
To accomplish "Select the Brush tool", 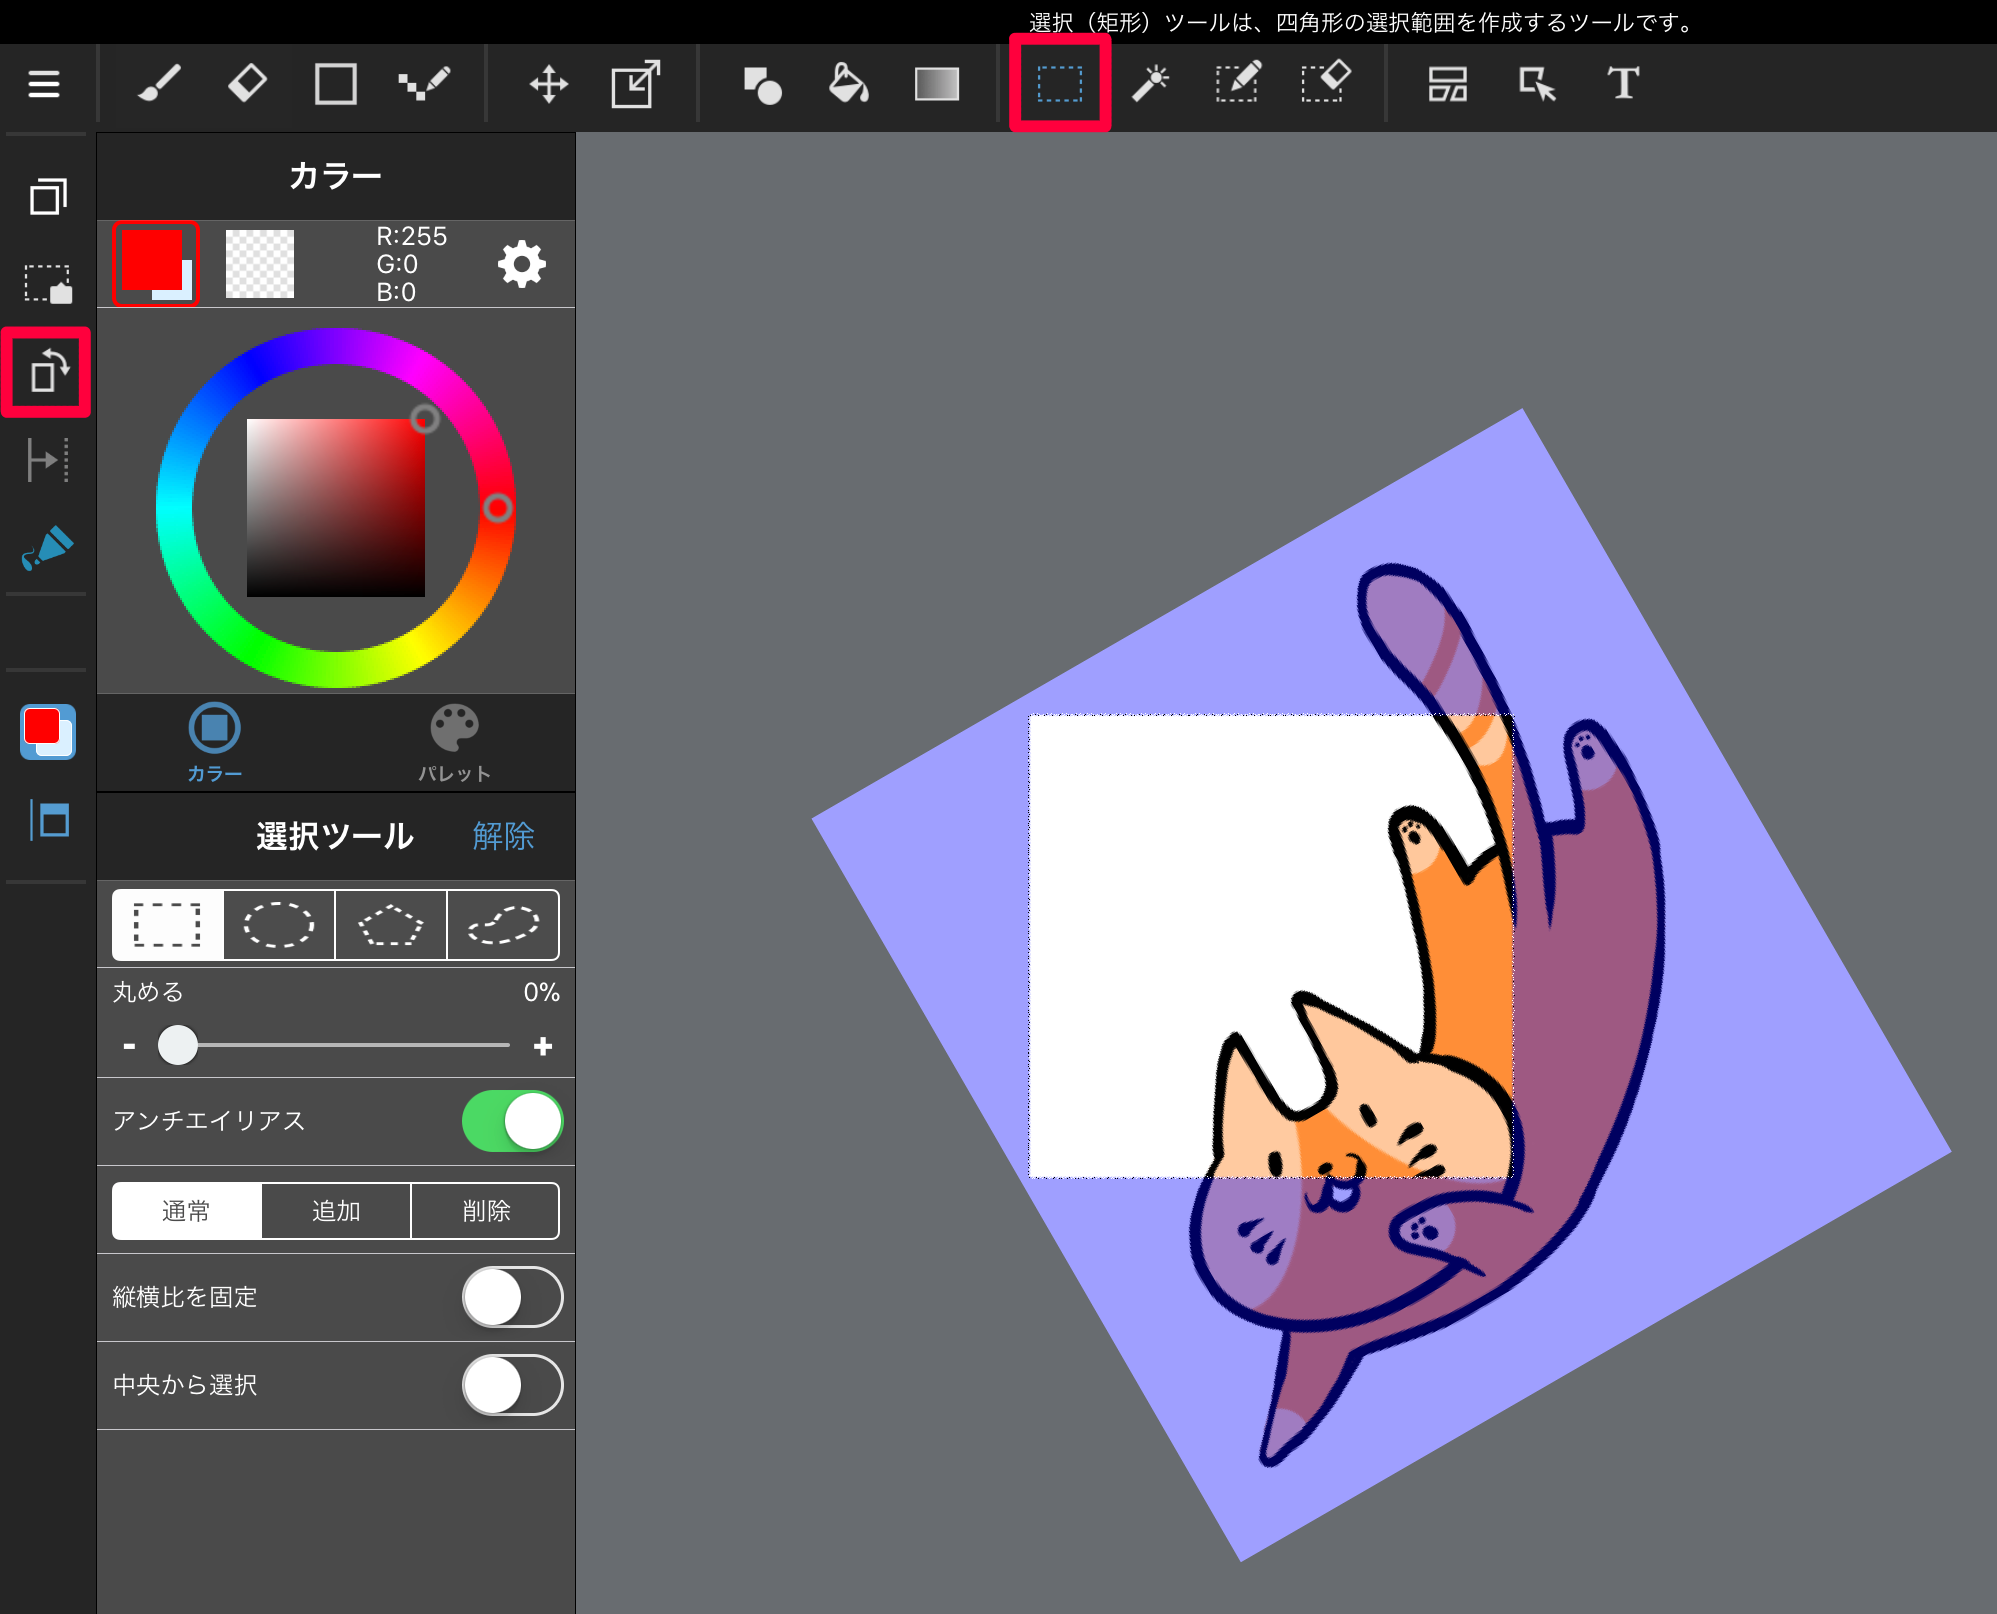I will [160, 84].
